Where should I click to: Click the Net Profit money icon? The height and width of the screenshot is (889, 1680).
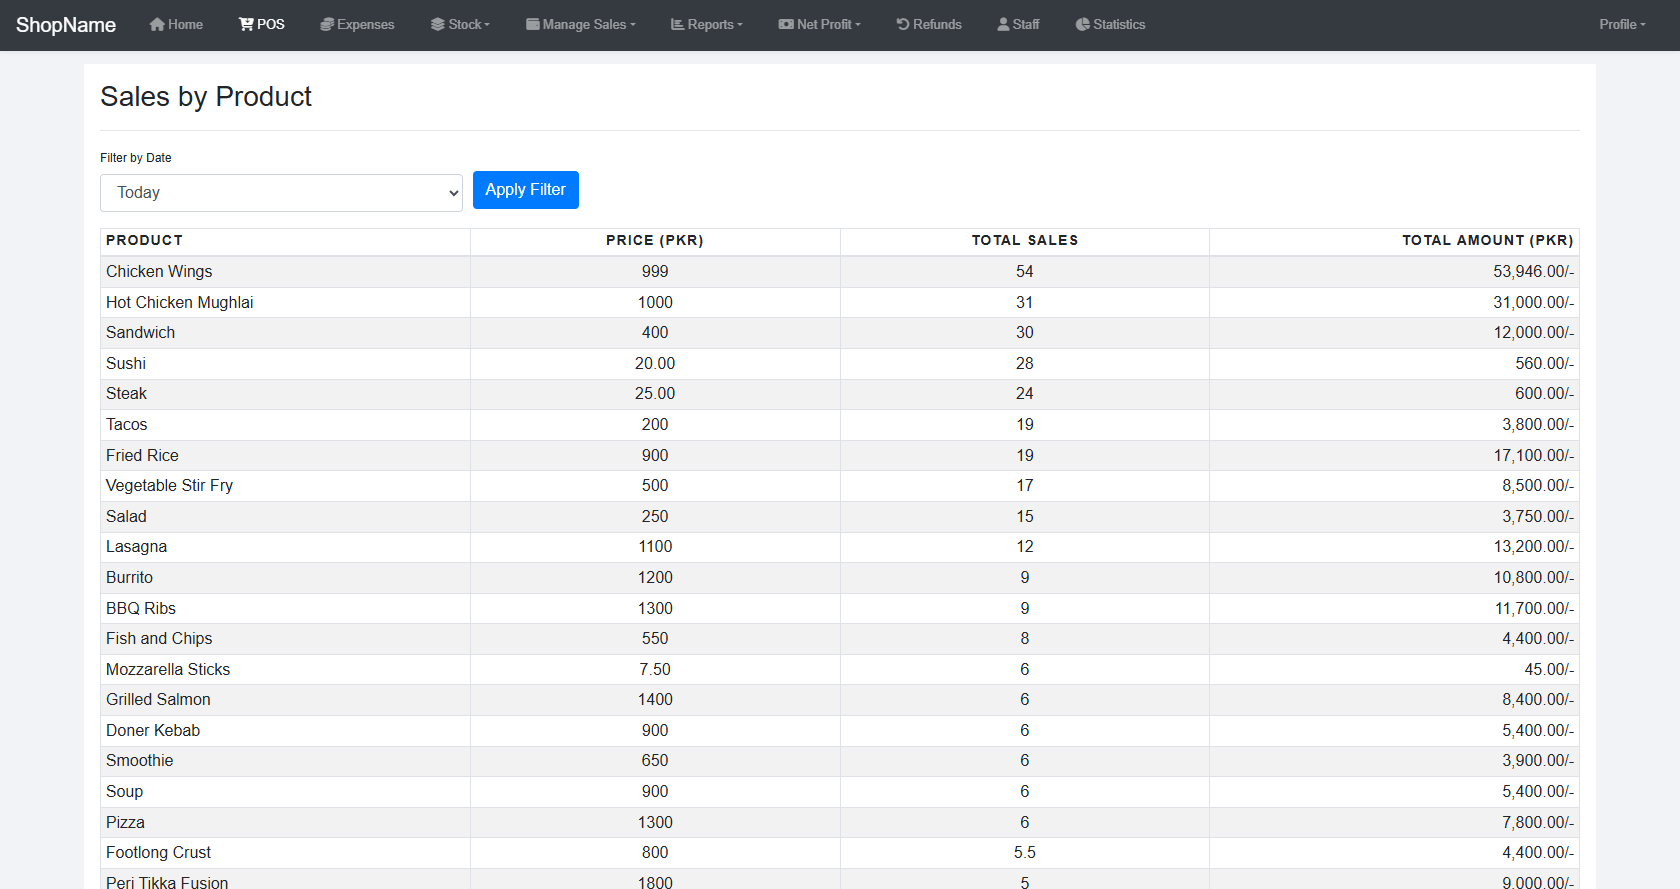click(786, 24)
